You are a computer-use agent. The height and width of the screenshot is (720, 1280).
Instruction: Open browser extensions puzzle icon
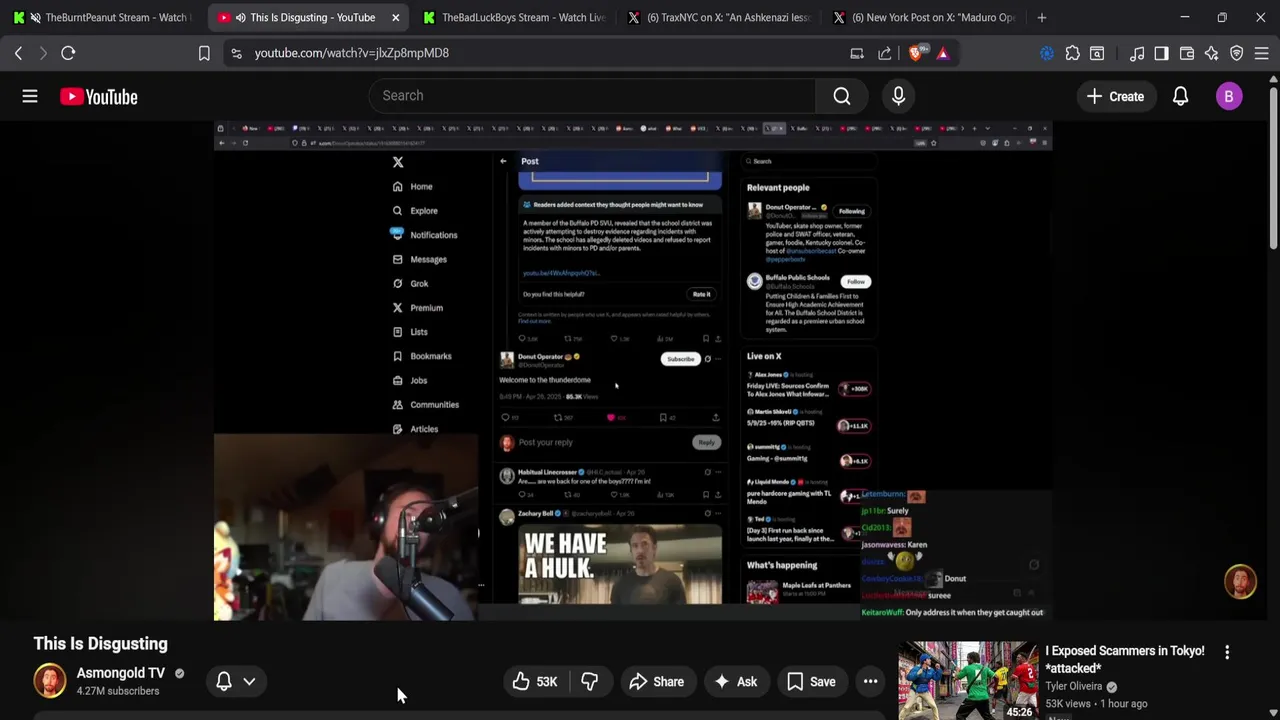point(1072,53)
